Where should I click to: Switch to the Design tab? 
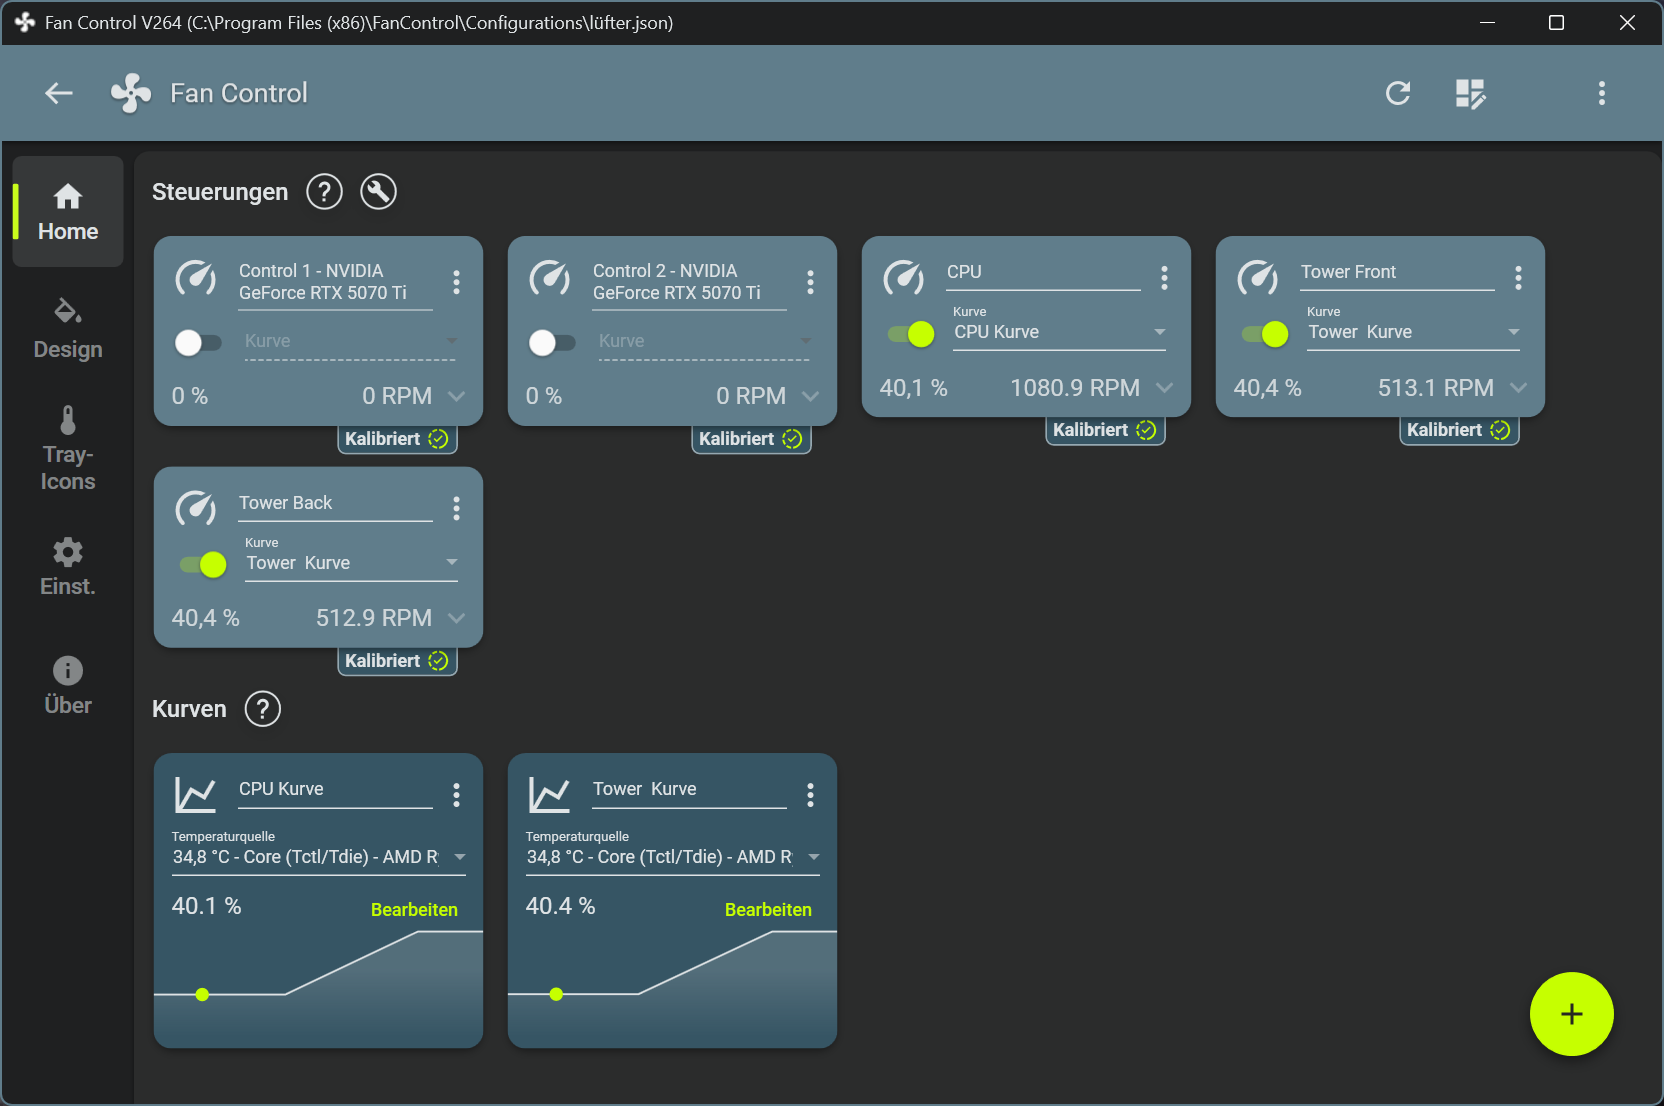click(68, 329)
